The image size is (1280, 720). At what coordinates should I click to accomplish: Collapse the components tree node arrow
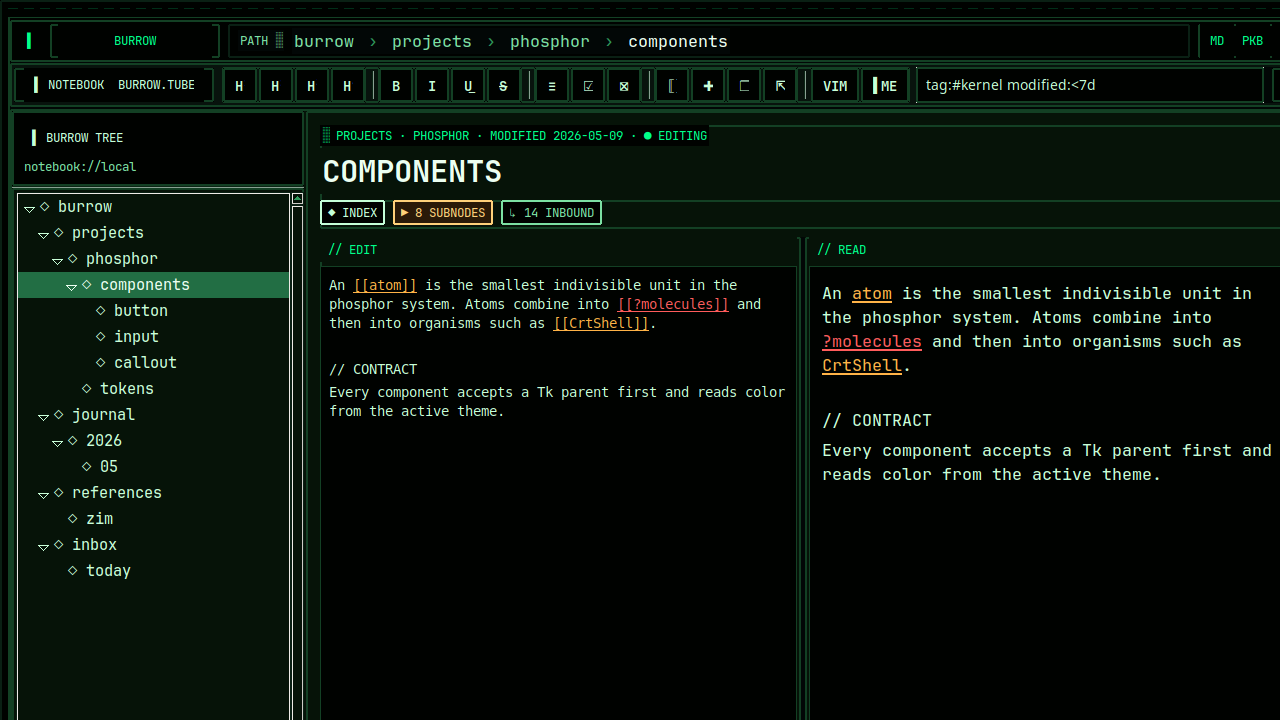click(x=72, y=286)
